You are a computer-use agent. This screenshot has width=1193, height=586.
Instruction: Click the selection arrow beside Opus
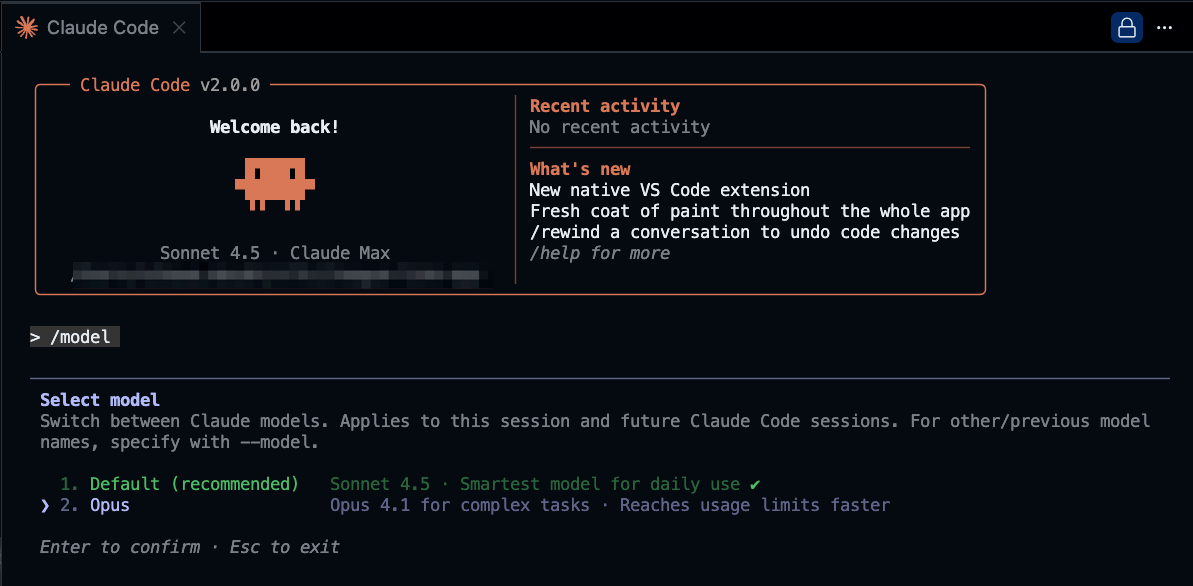tap(45, 505)
